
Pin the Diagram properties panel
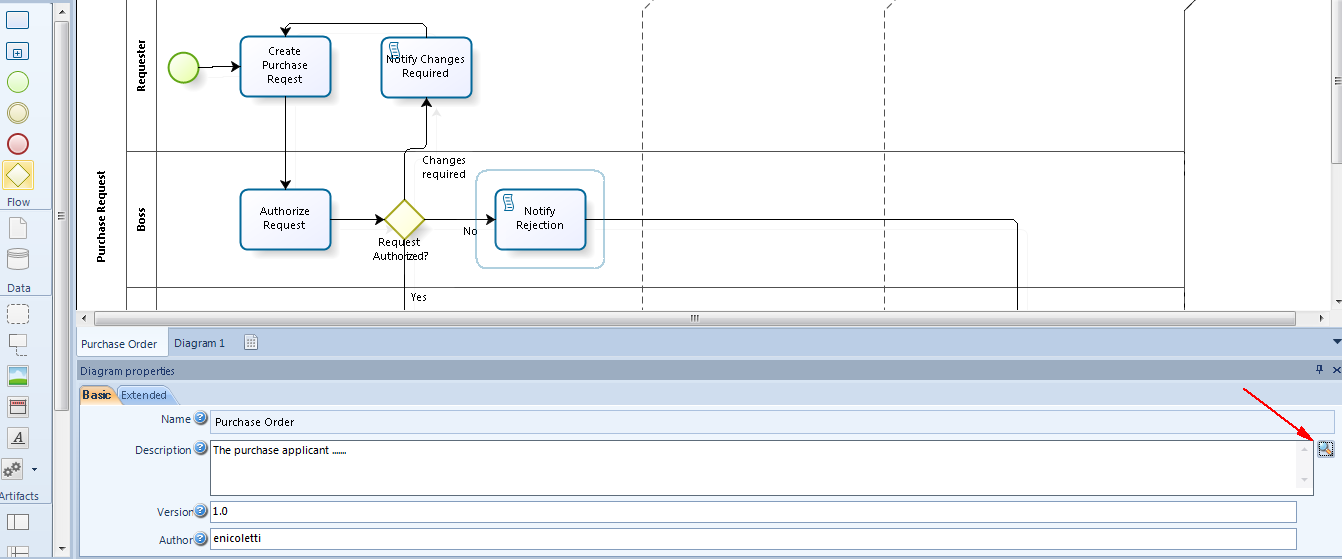point(1319,370)
